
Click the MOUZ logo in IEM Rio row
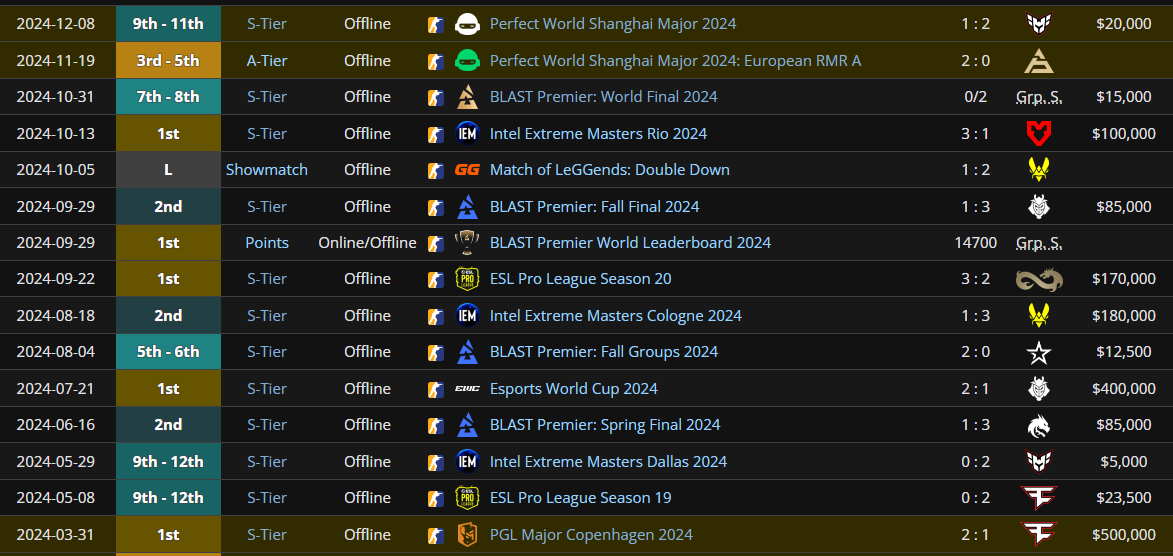(1039, 134)
